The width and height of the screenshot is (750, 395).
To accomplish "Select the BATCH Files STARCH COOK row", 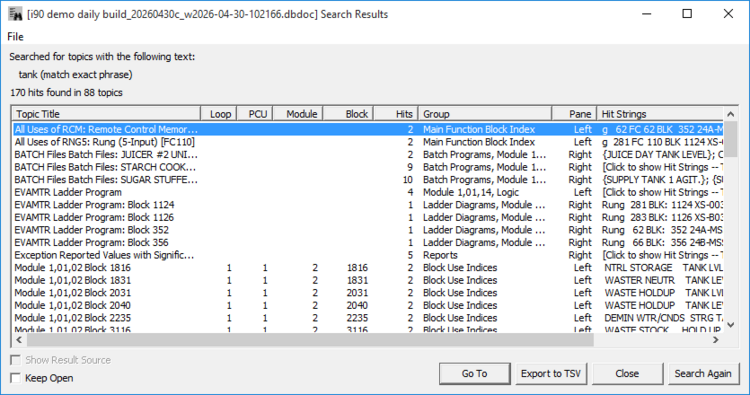I will coord(368,167).
